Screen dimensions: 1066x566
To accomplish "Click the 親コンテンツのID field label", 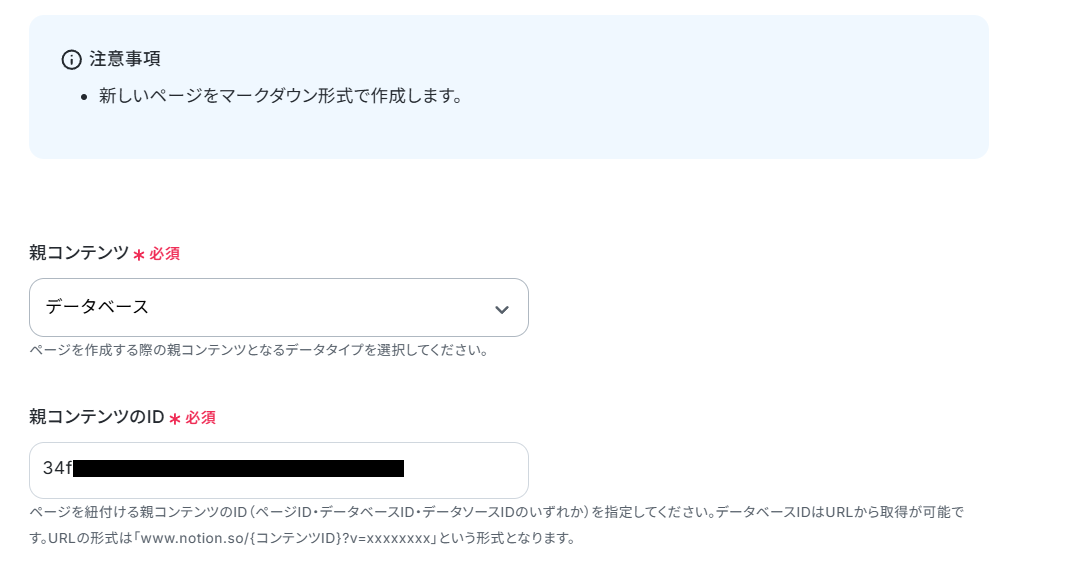I will (x=97, y=417).
